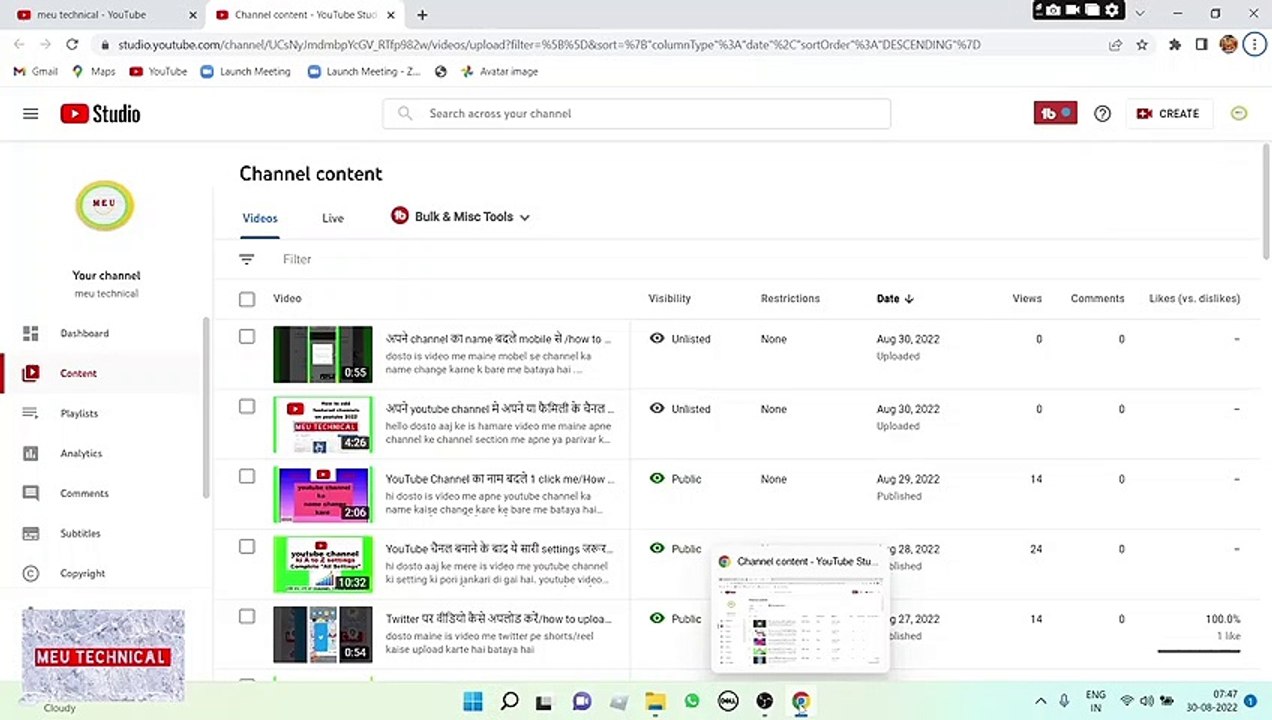Screen dimensions: 1272x720
Task: Change Unlisted visibility of the 0:55 video
Action: (680, 339)
